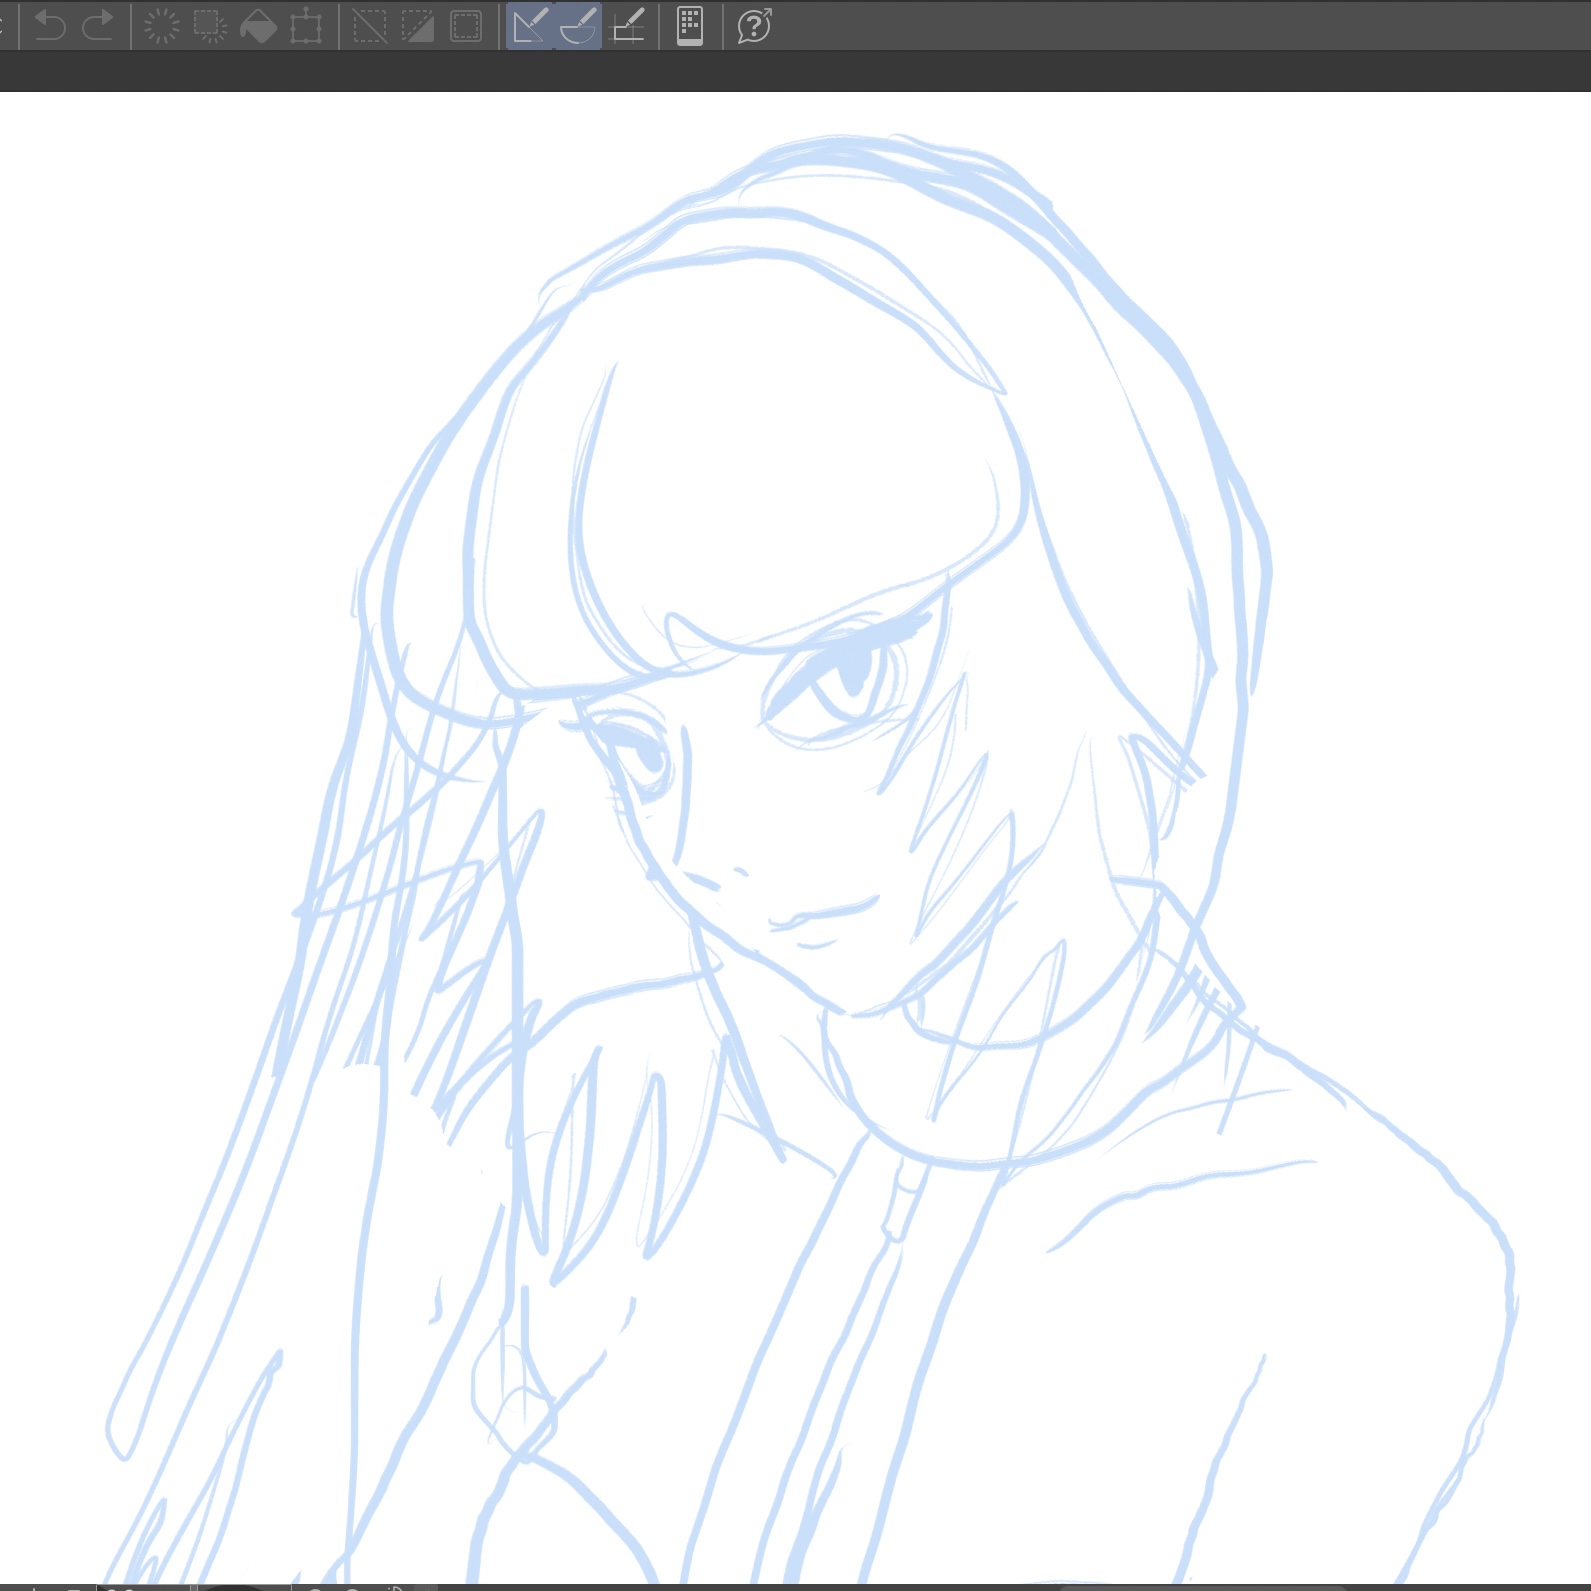This screenshot has height=1591, width=1591.
Task: Toggle Show Selection Border
Action: click(466, 26)
